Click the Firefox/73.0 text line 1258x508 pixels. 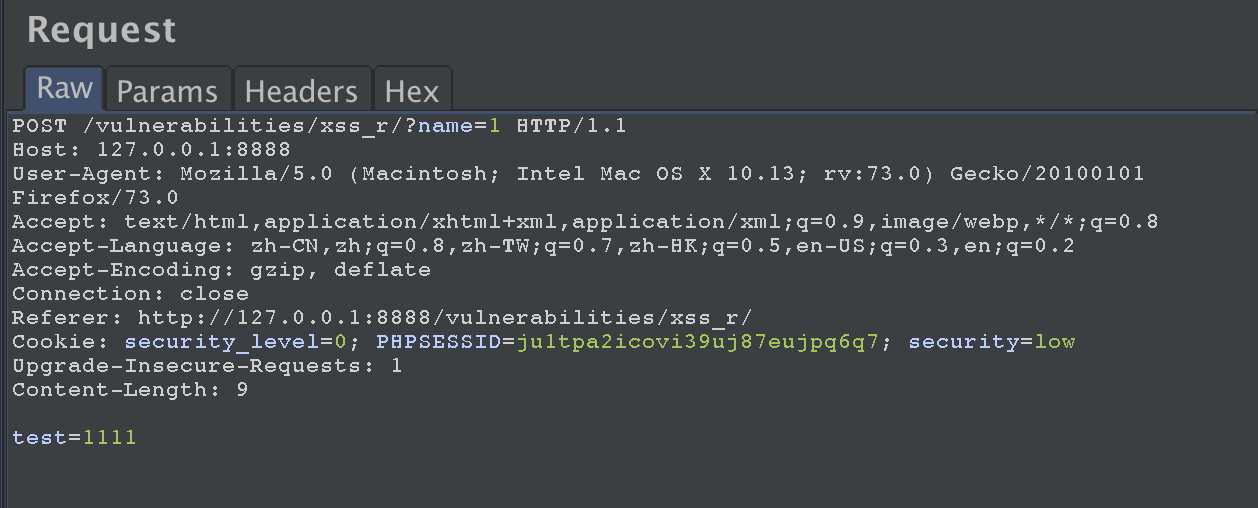point(95,198)
